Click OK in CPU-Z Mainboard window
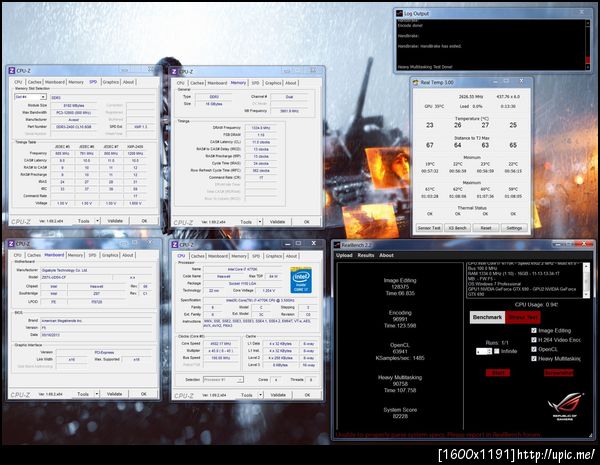This screenshot has width=600, height=465. 143,394
